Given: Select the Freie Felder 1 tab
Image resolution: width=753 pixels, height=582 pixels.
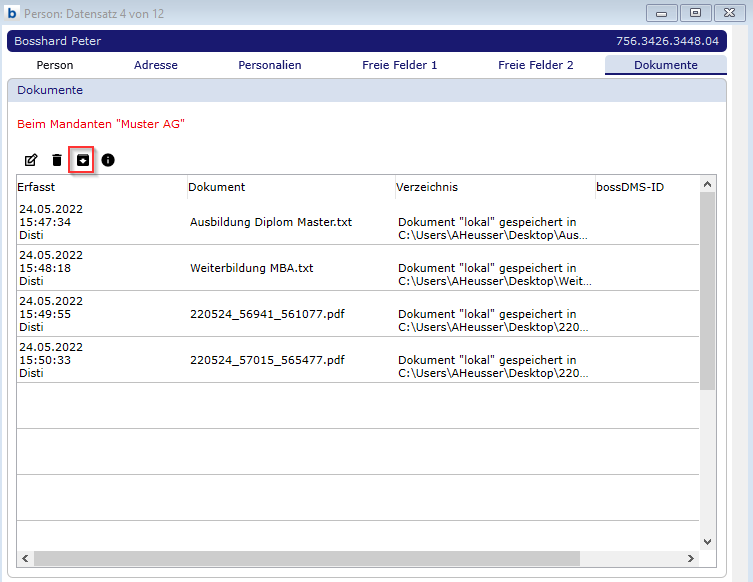Looking at the screenshot, I should (399, 65).
